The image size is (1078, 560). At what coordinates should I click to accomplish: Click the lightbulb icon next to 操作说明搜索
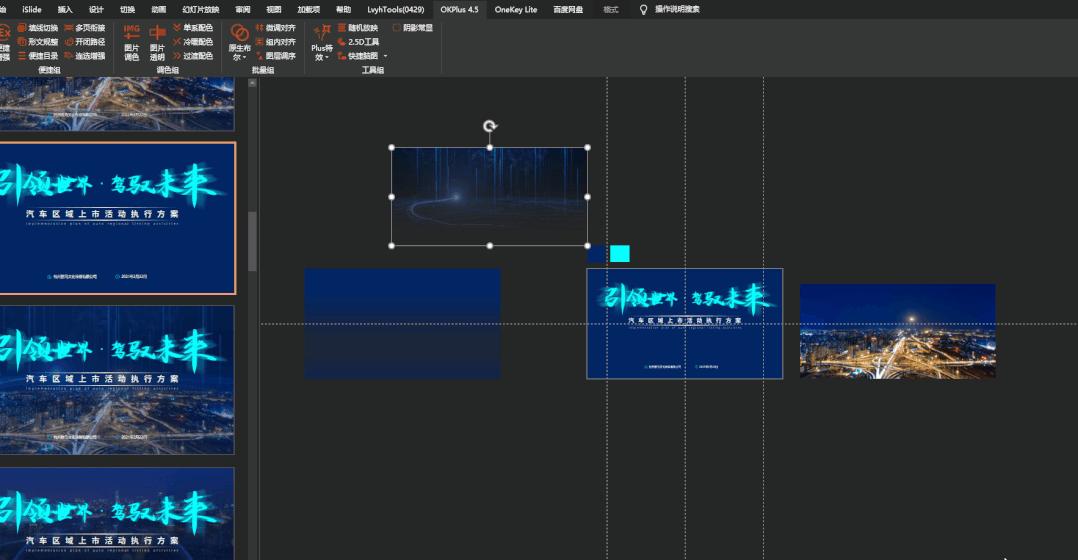[644, 10]
